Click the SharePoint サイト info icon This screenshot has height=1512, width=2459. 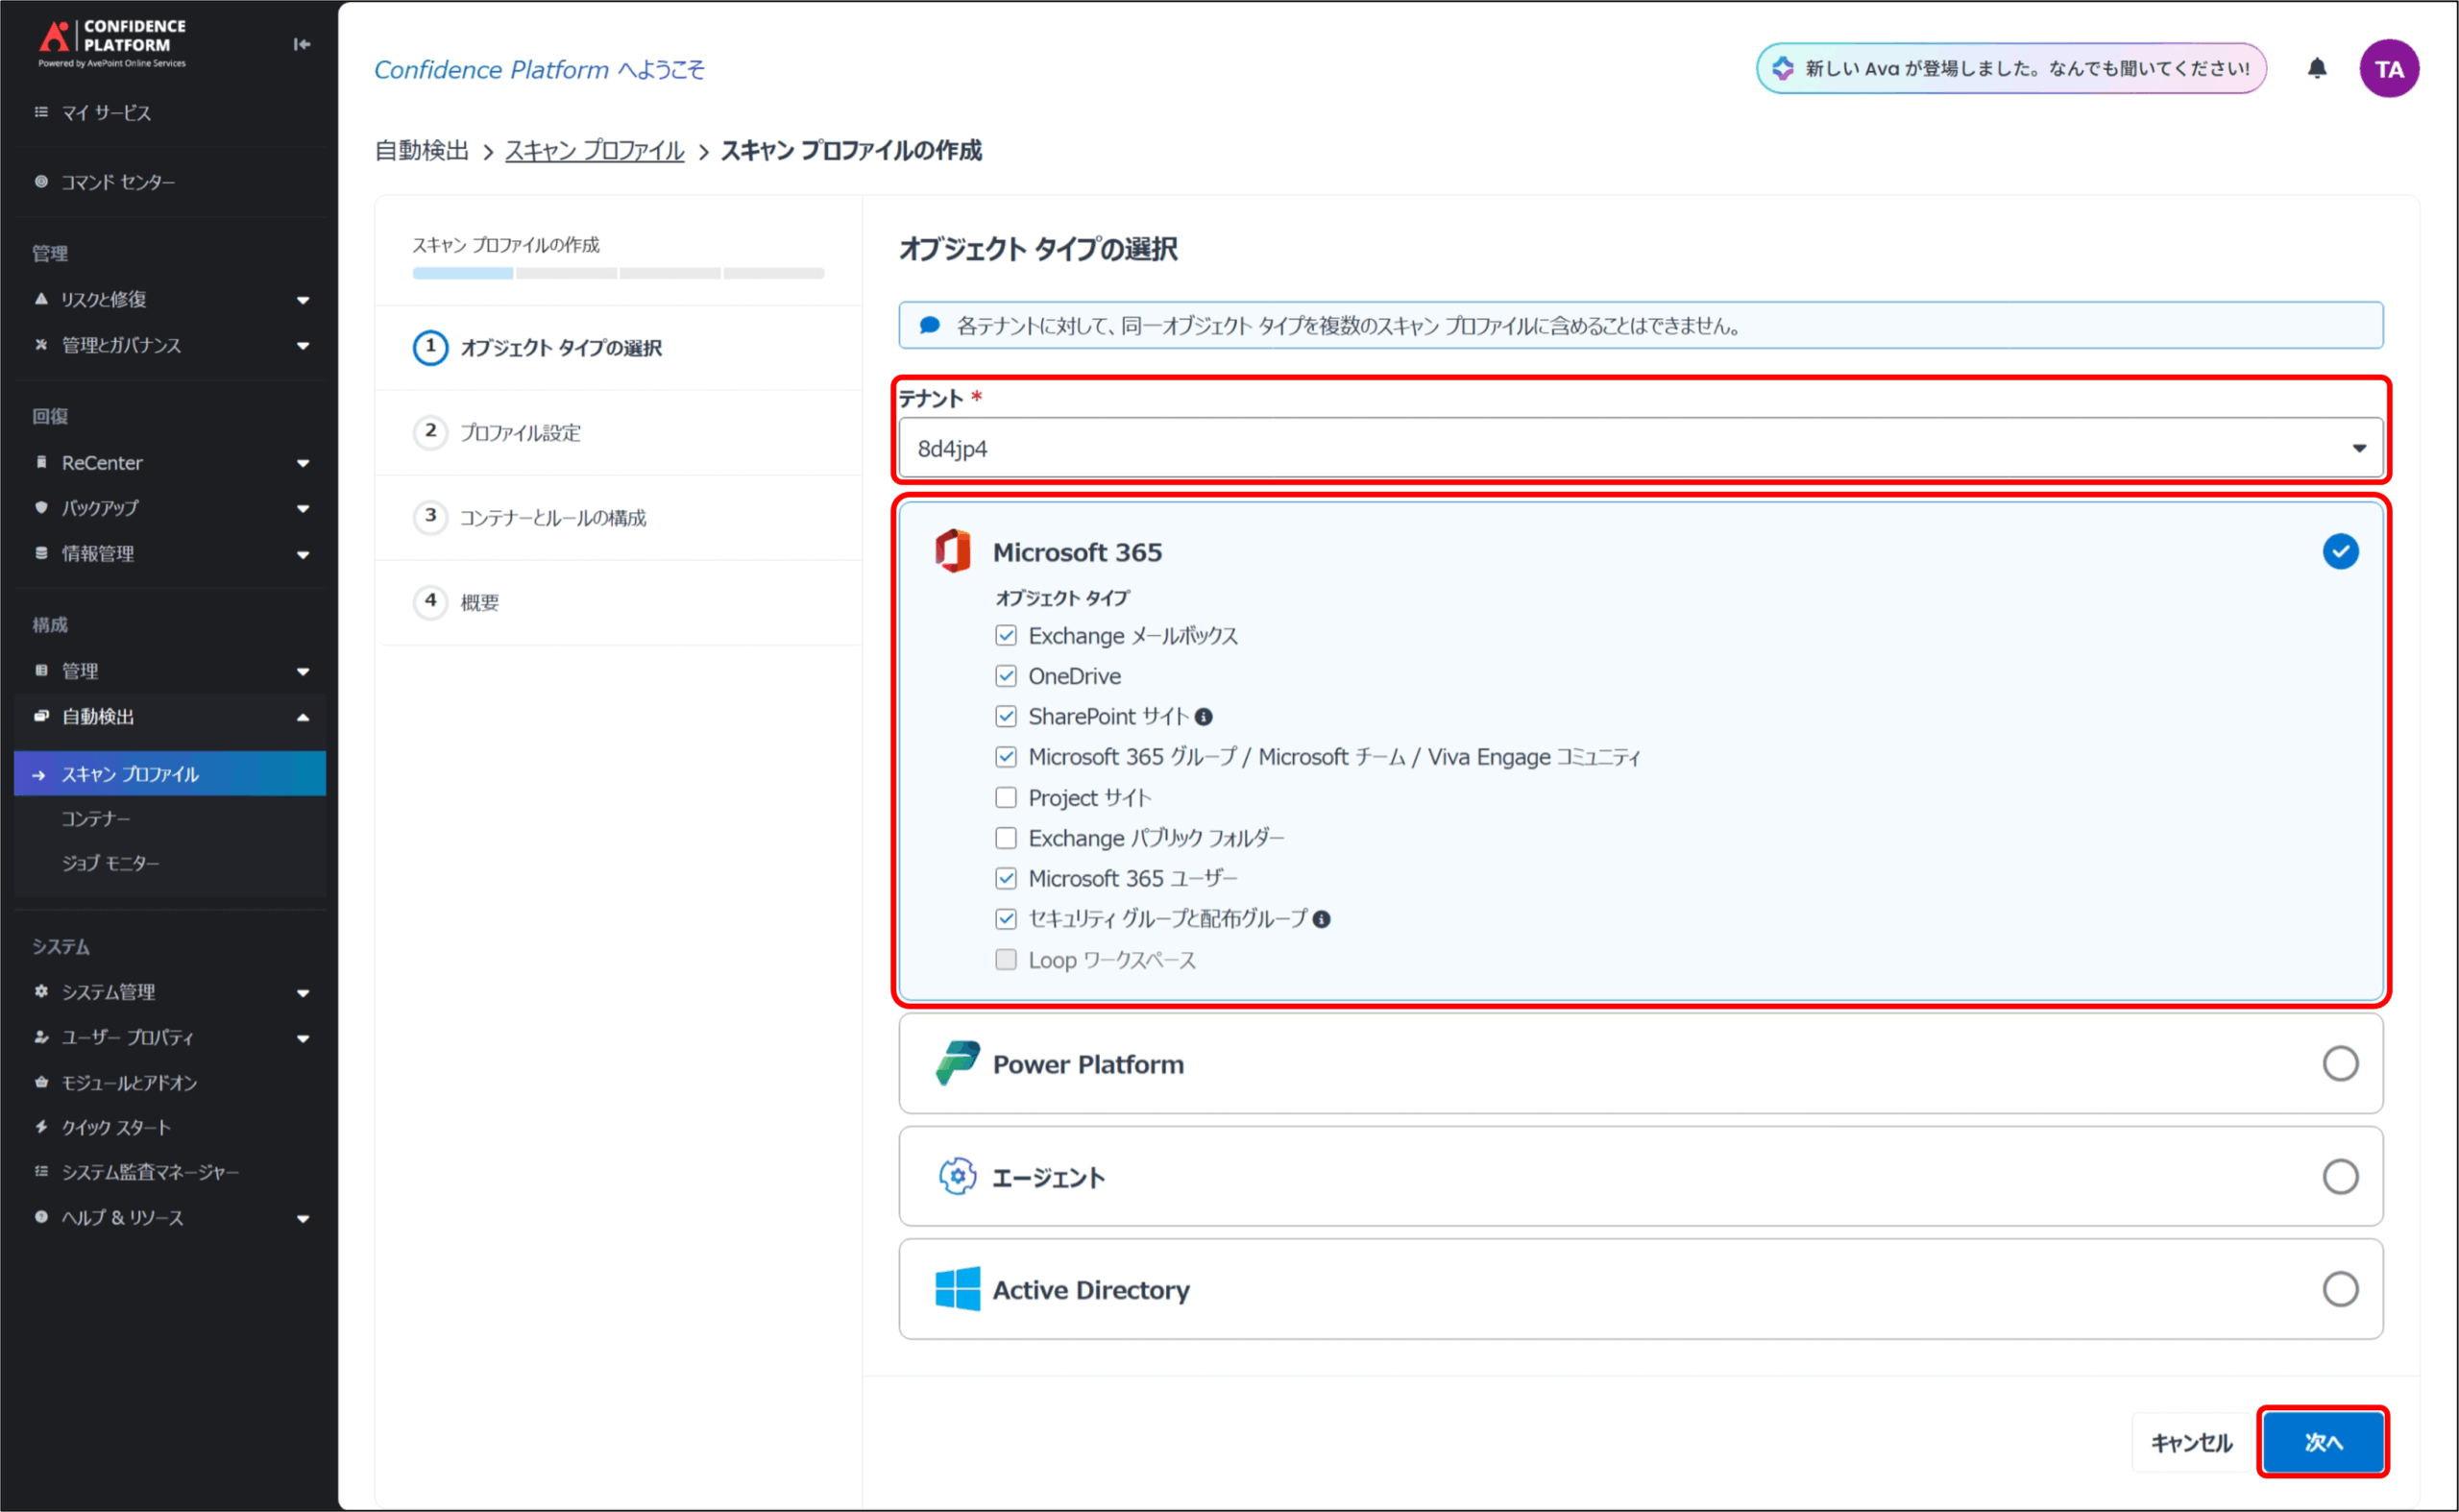click(x=1204, y=717)
